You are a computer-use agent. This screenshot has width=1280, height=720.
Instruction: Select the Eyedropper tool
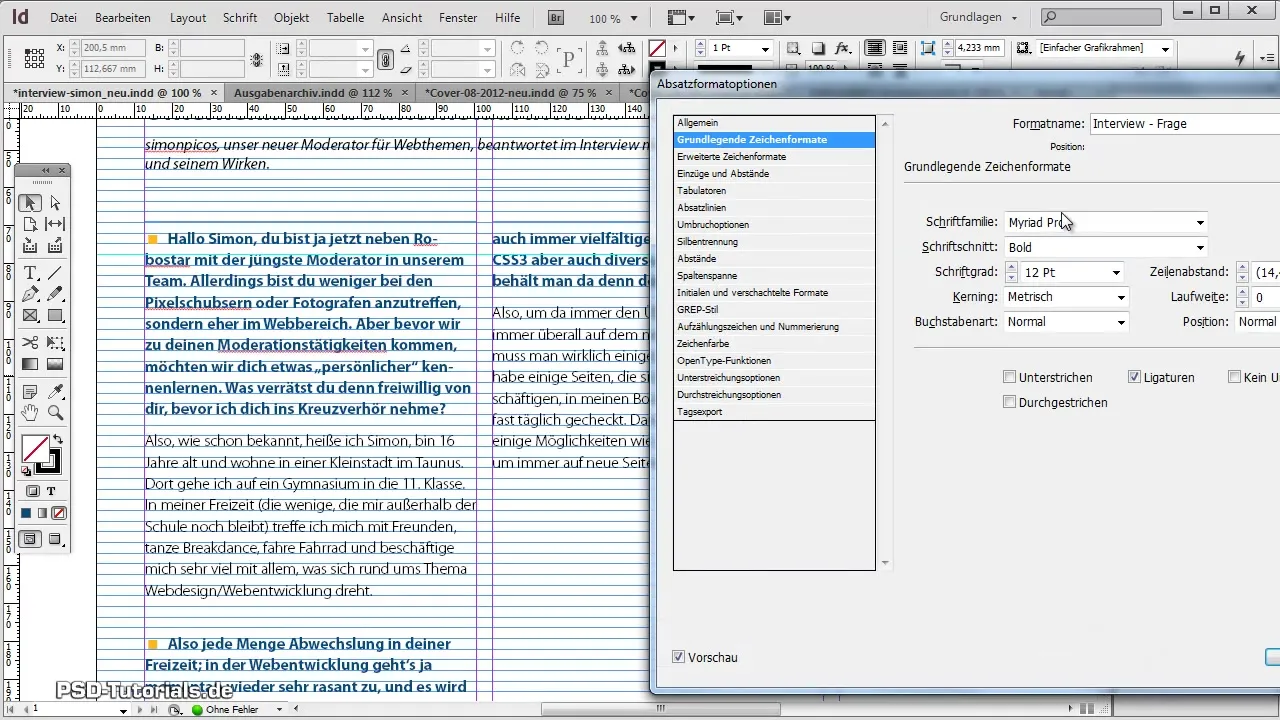tap(55, 391)
